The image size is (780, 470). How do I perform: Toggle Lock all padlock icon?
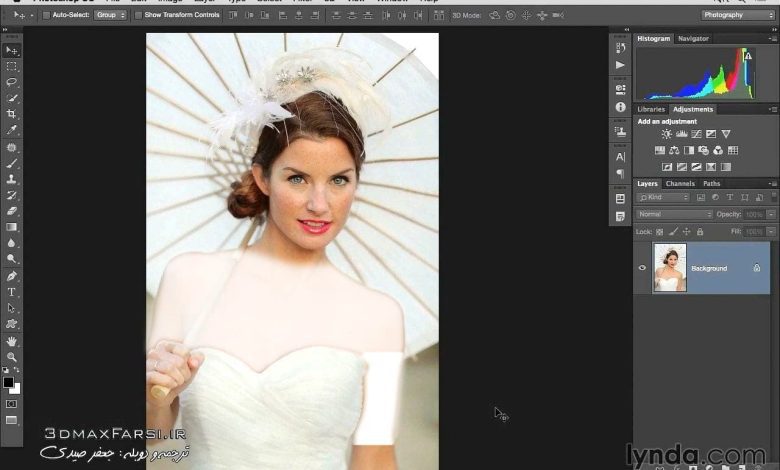click(x=700, y=232)
